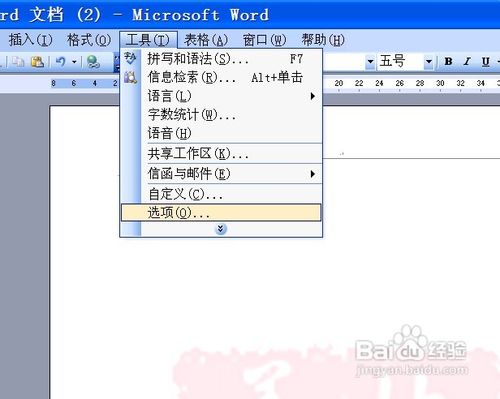This screenshot has width=500, height=399.
Task: Open the 插入(I) menu
Action: [x=30, y=40]
